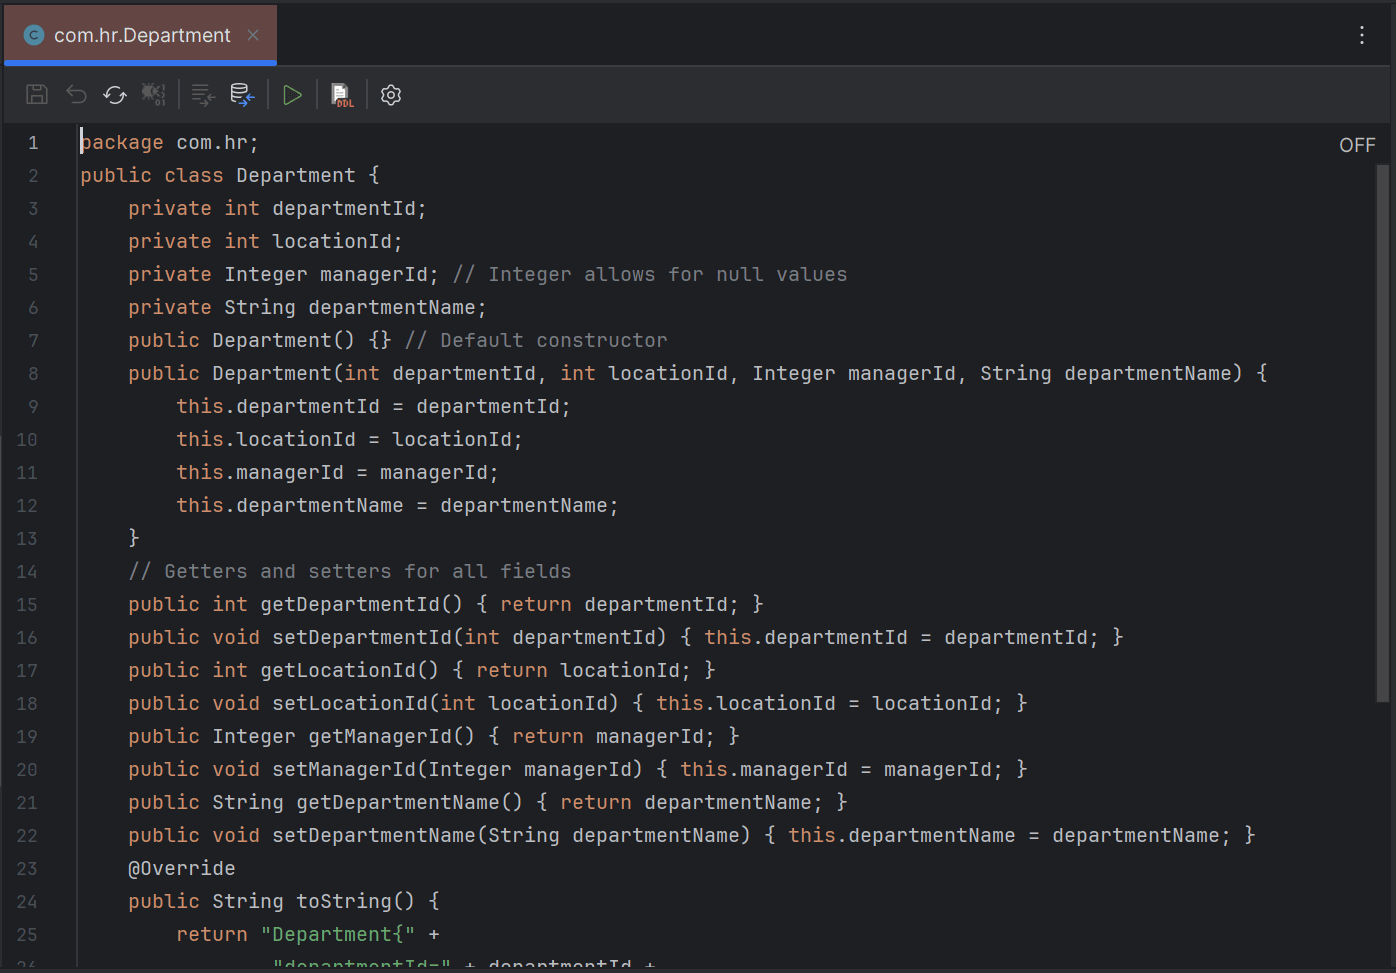Image resolution: width=1396 pixels, height=973 pixels.
Task: Toggle the OFF inlay hints switch
Action: [x=1356, y=144]
